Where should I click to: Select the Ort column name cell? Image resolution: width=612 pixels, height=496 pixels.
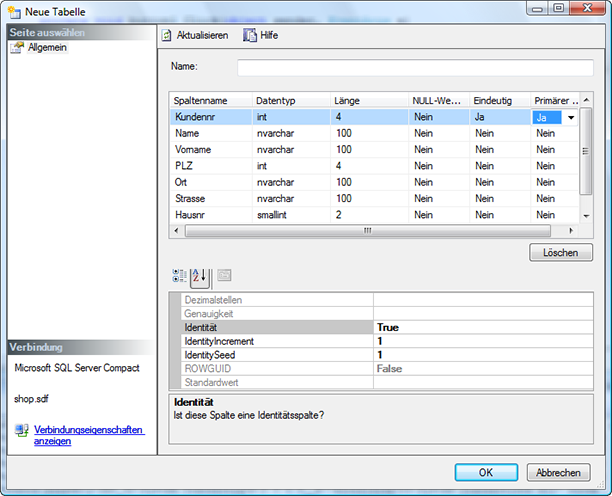211,182
